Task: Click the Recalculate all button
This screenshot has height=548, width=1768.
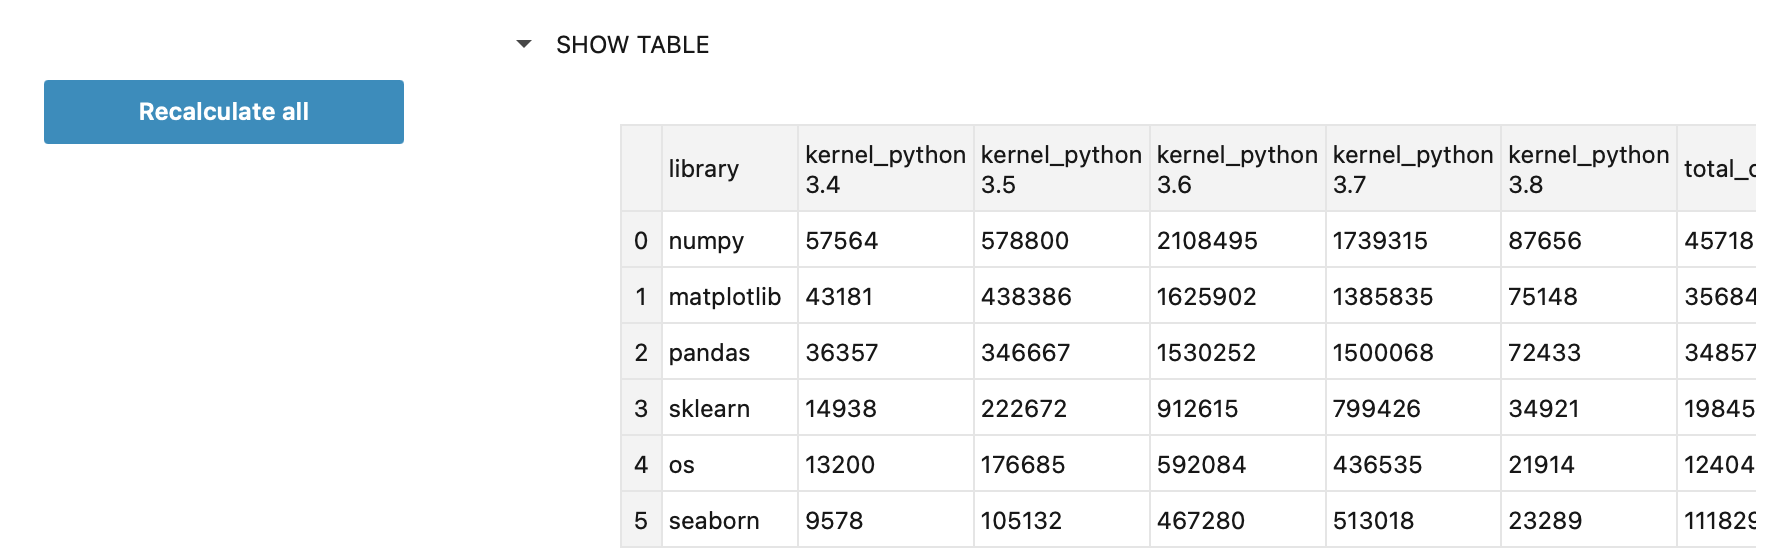Action: (224, 112)
